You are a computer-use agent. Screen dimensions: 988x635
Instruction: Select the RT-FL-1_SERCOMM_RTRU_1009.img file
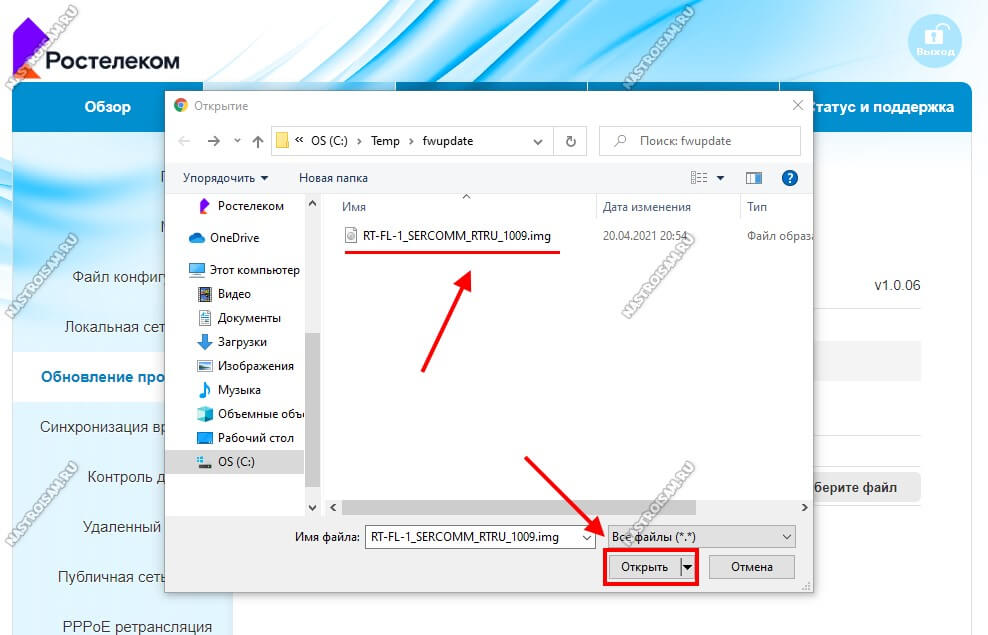point(455,236)
